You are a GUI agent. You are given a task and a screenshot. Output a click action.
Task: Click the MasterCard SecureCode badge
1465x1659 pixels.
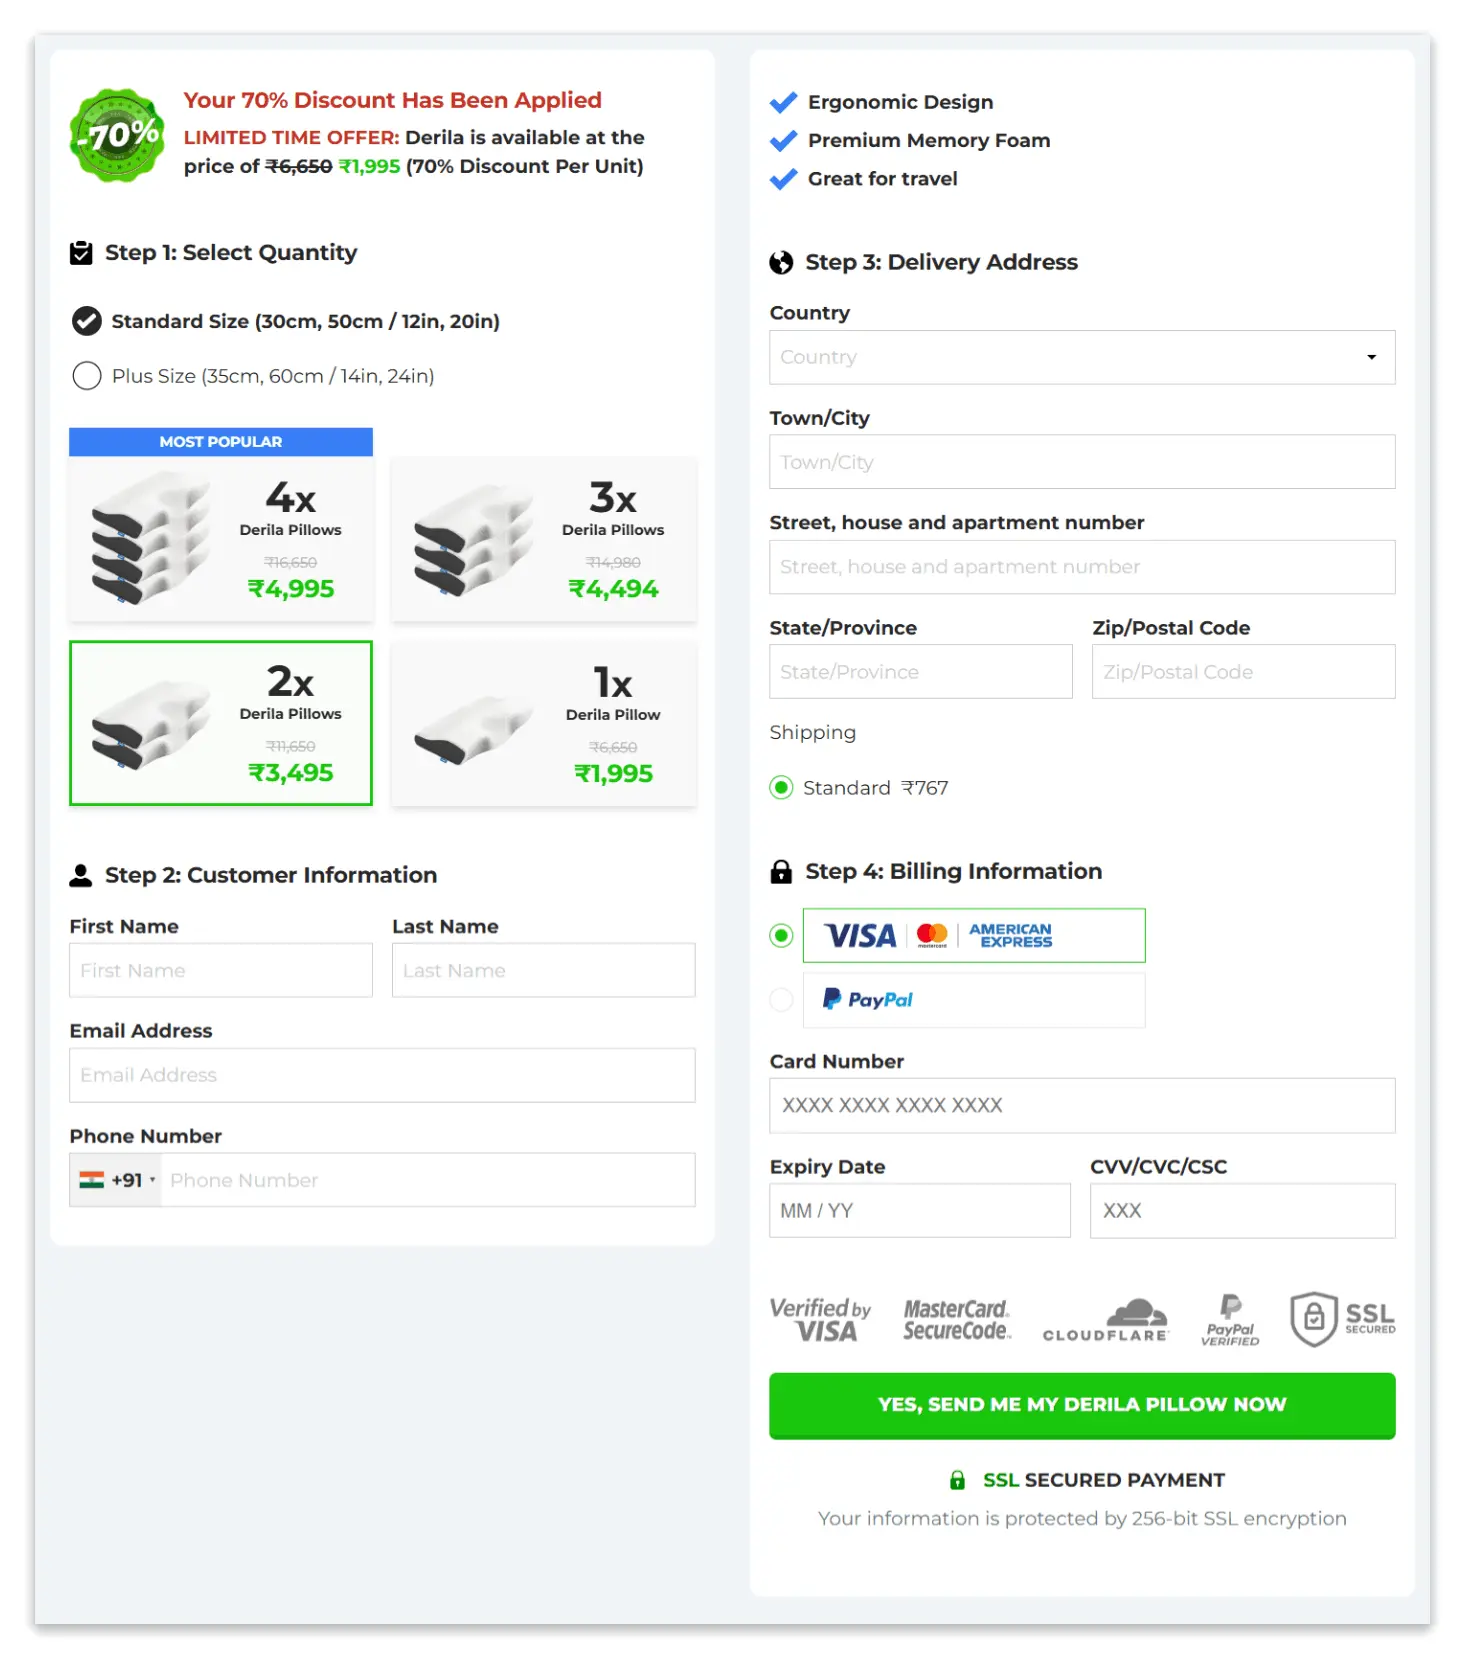click(x=957, y=1320)
